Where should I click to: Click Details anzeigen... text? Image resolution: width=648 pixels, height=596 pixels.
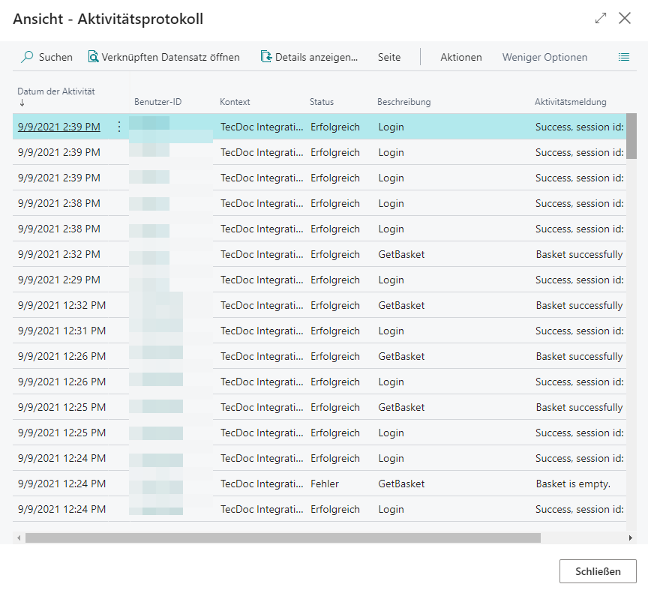(316, 57)
